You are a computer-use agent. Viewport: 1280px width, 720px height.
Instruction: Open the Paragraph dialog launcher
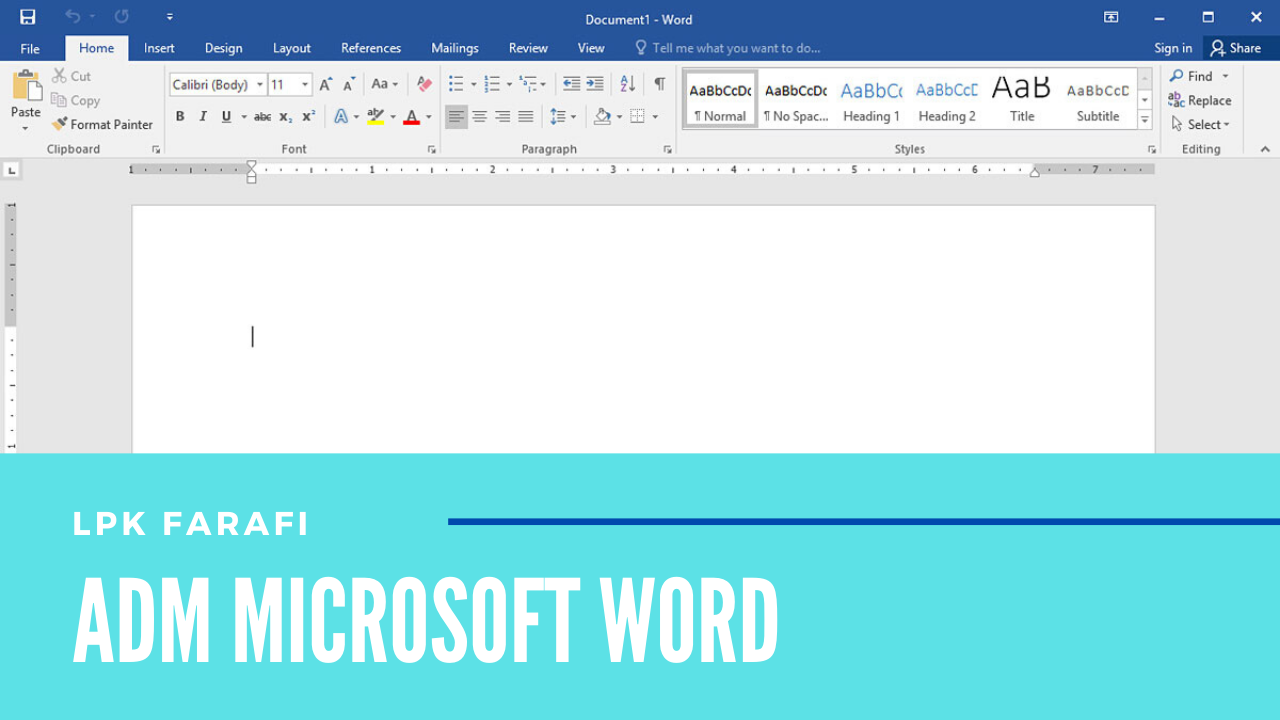(x=667, y=149)
